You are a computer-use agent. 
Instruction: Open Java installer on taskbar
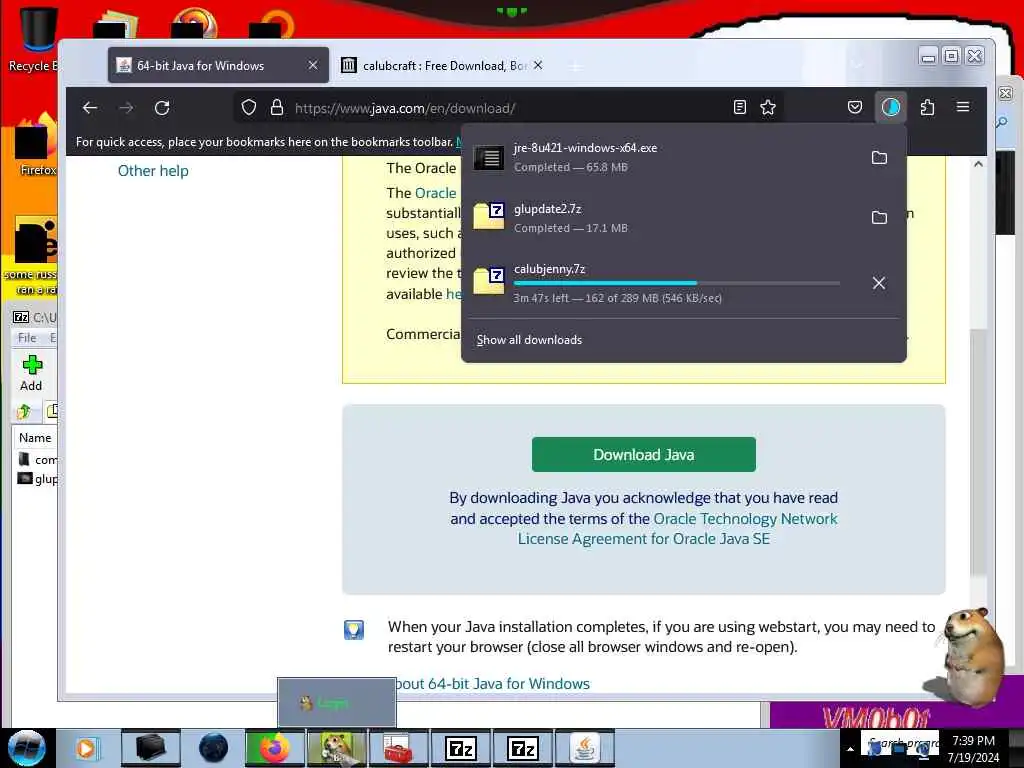[x=584, y=748]
